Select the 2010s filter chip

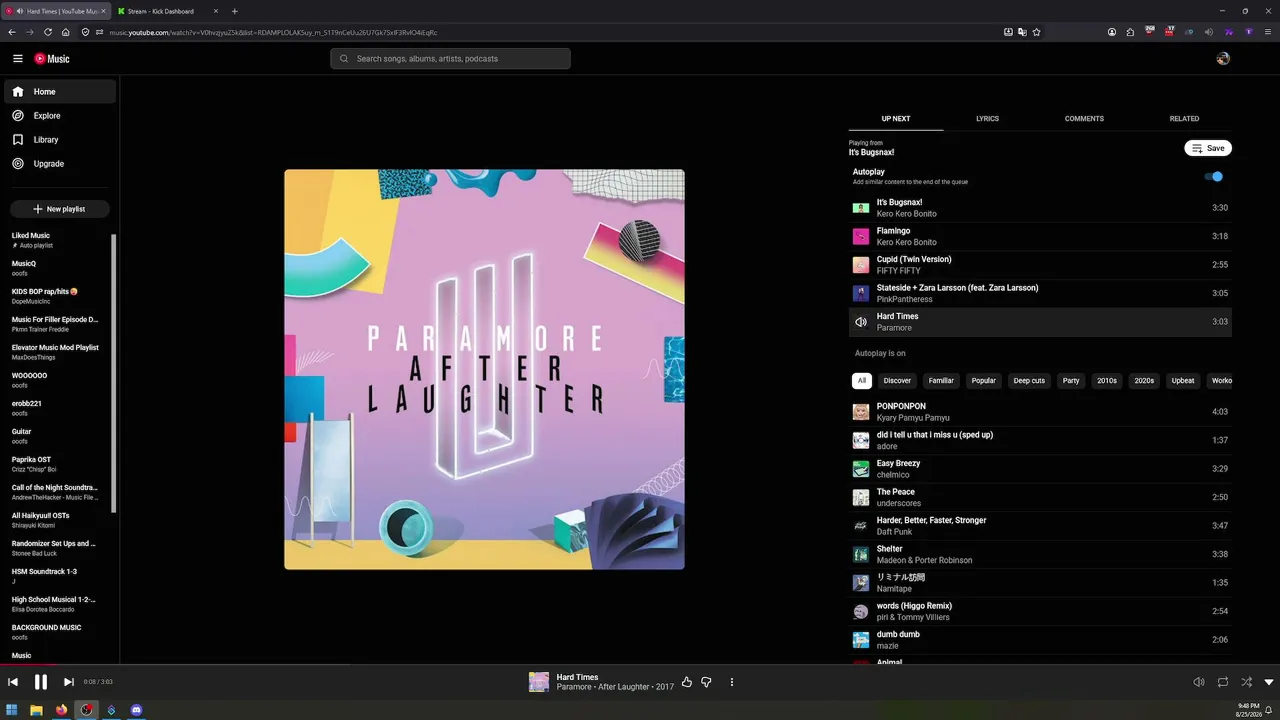pyautogui.click(x=1107, y=381)
